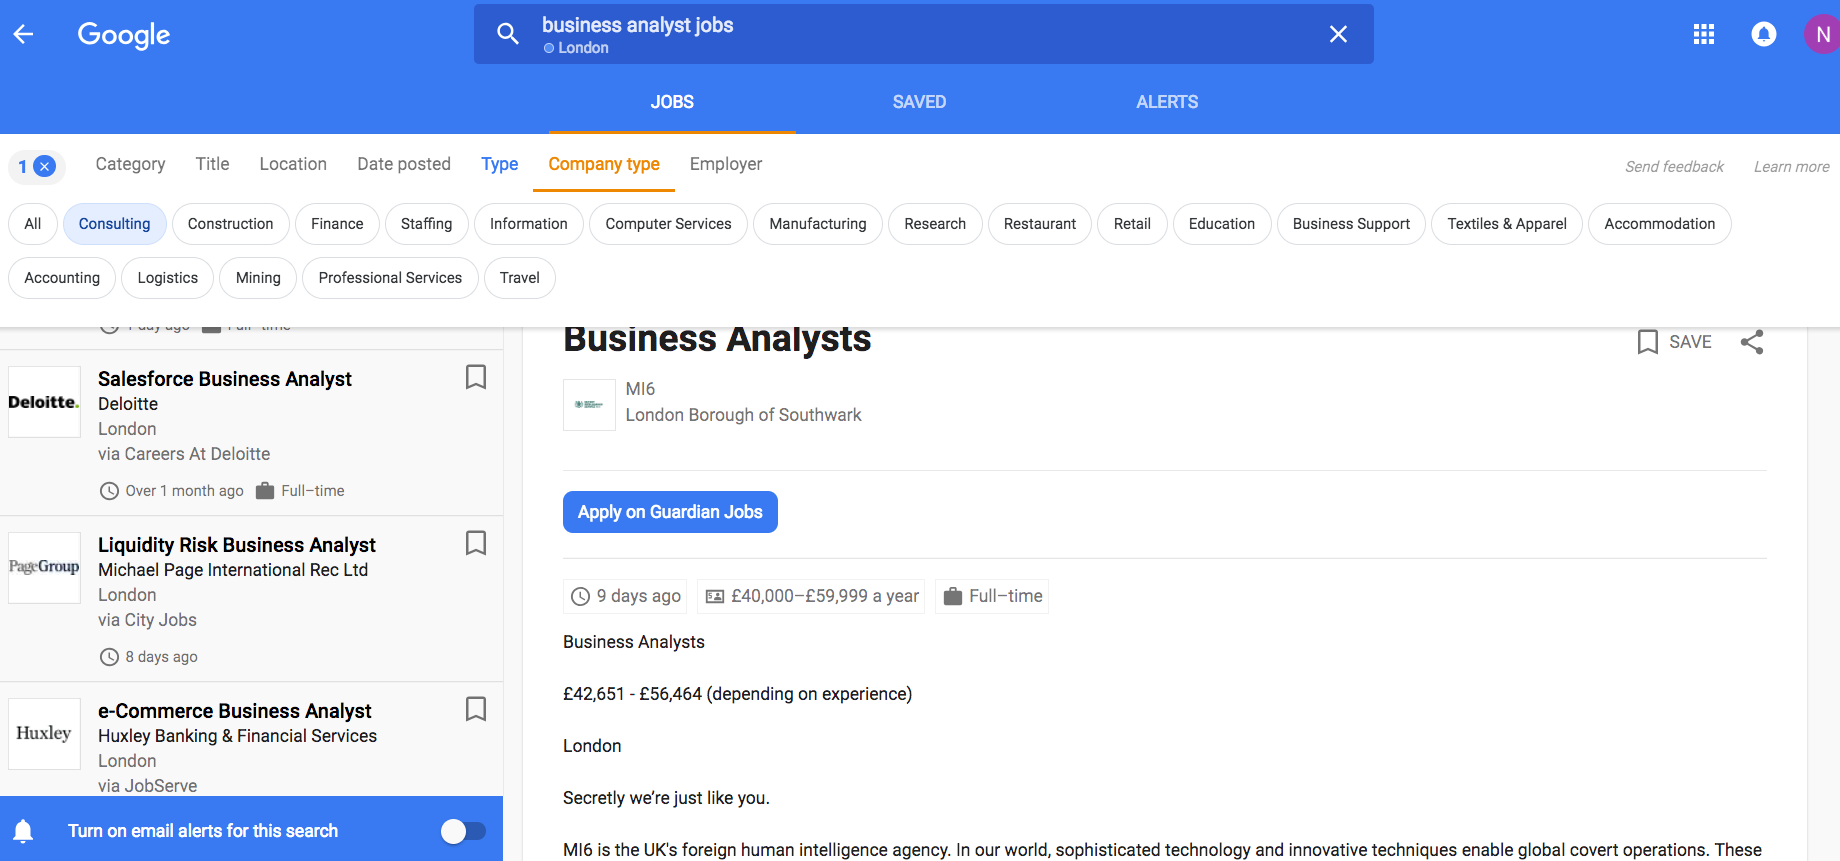Click the PageGroup company logo

click(44, 567)
